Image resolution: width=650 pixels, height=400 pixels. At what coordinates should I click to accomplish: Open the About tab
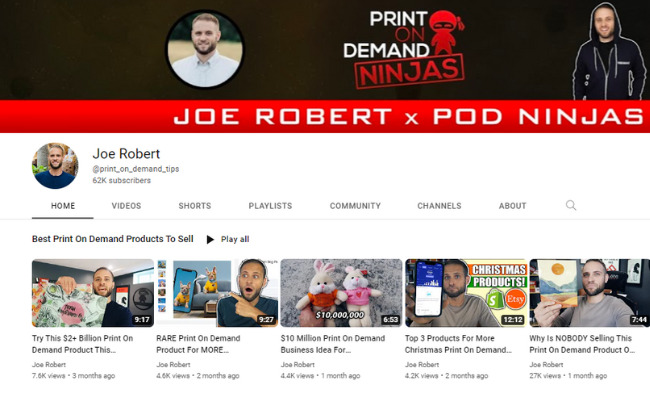(513, 206)
